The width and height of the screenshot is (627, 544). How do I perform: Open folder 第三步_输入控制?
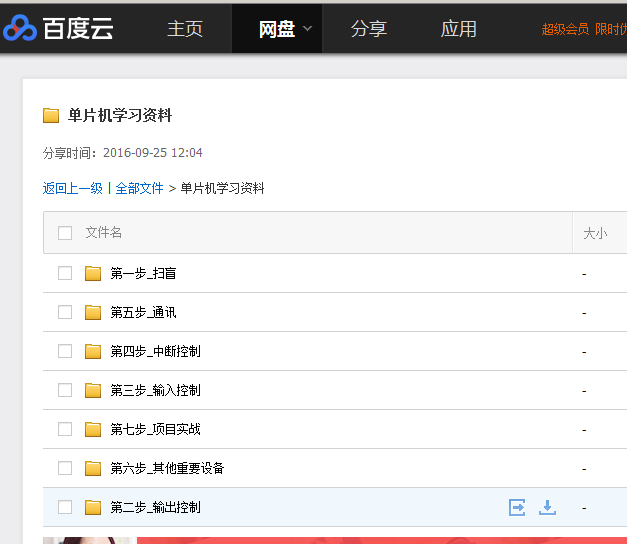[156, 390]
